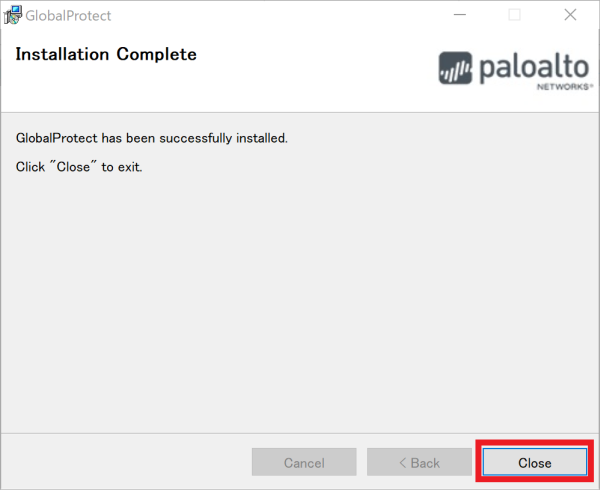Viewport: 600px width, 490px height.
Task: Click the "Installation Complete" heading
Action: tap(106, 54)
